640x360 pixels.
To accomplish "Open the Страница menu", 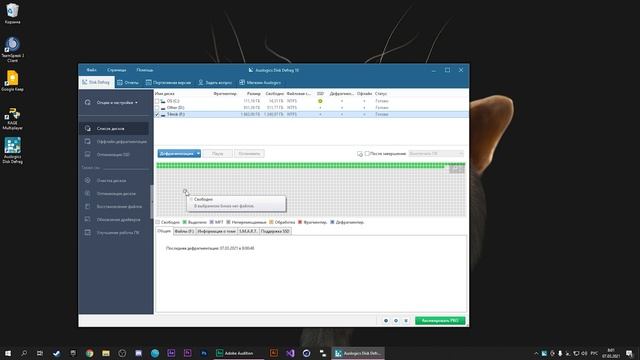I will point(117,70).
